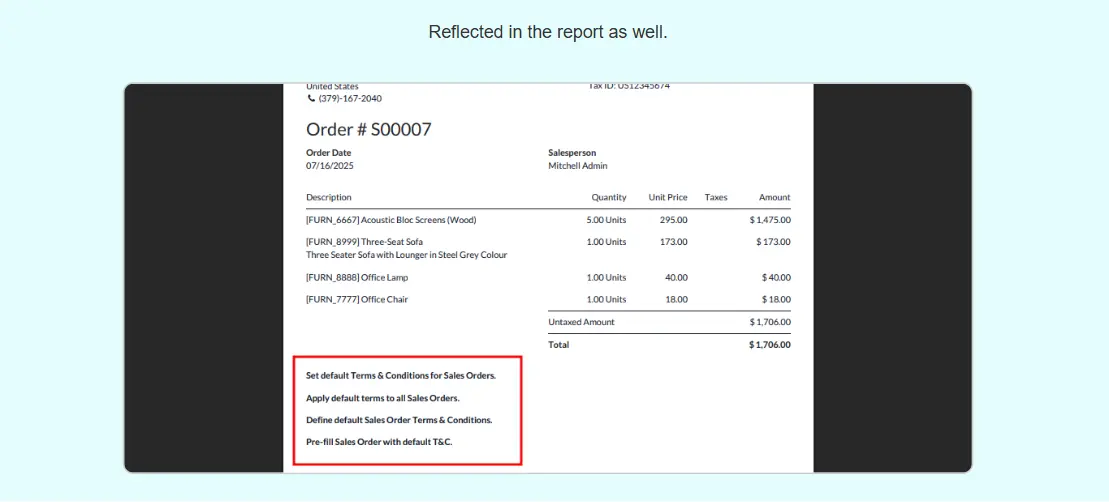The height and width of the screenshot is (502, 1109).
Task: Click the 'Reflected in the report' caption
Action: coord(547,32)
